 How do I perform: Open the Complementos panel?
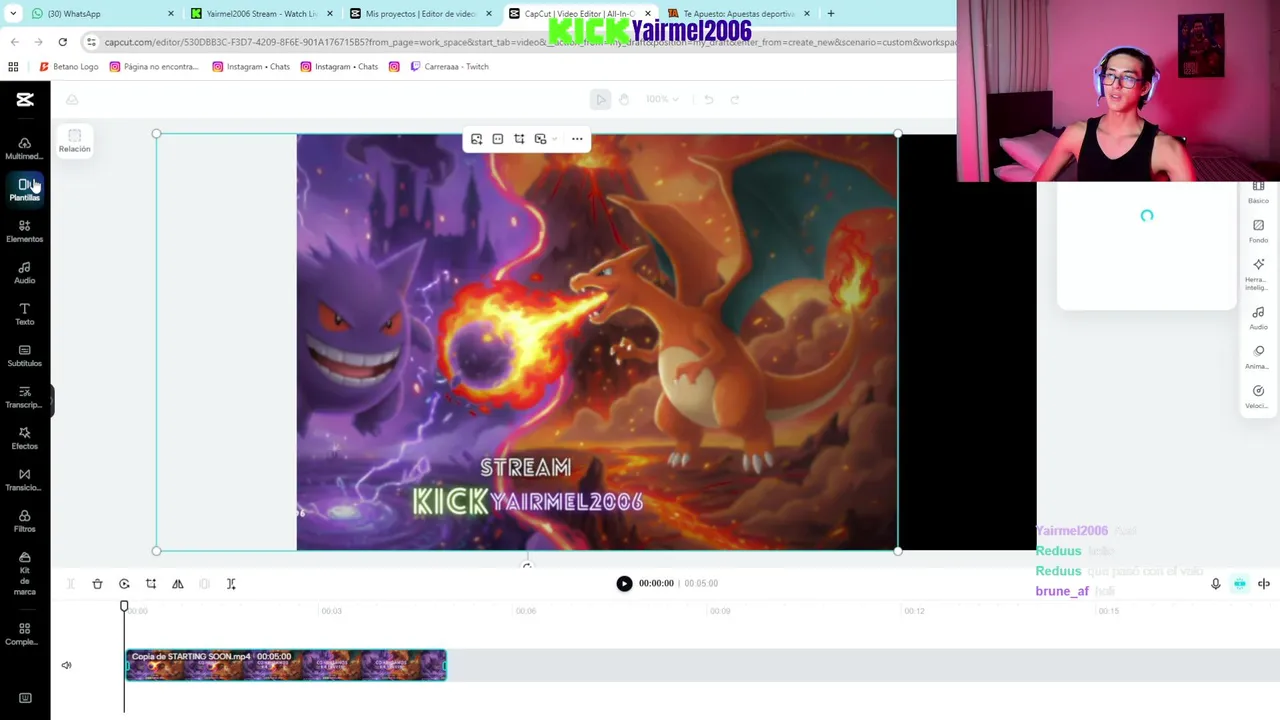pos(24,634)
